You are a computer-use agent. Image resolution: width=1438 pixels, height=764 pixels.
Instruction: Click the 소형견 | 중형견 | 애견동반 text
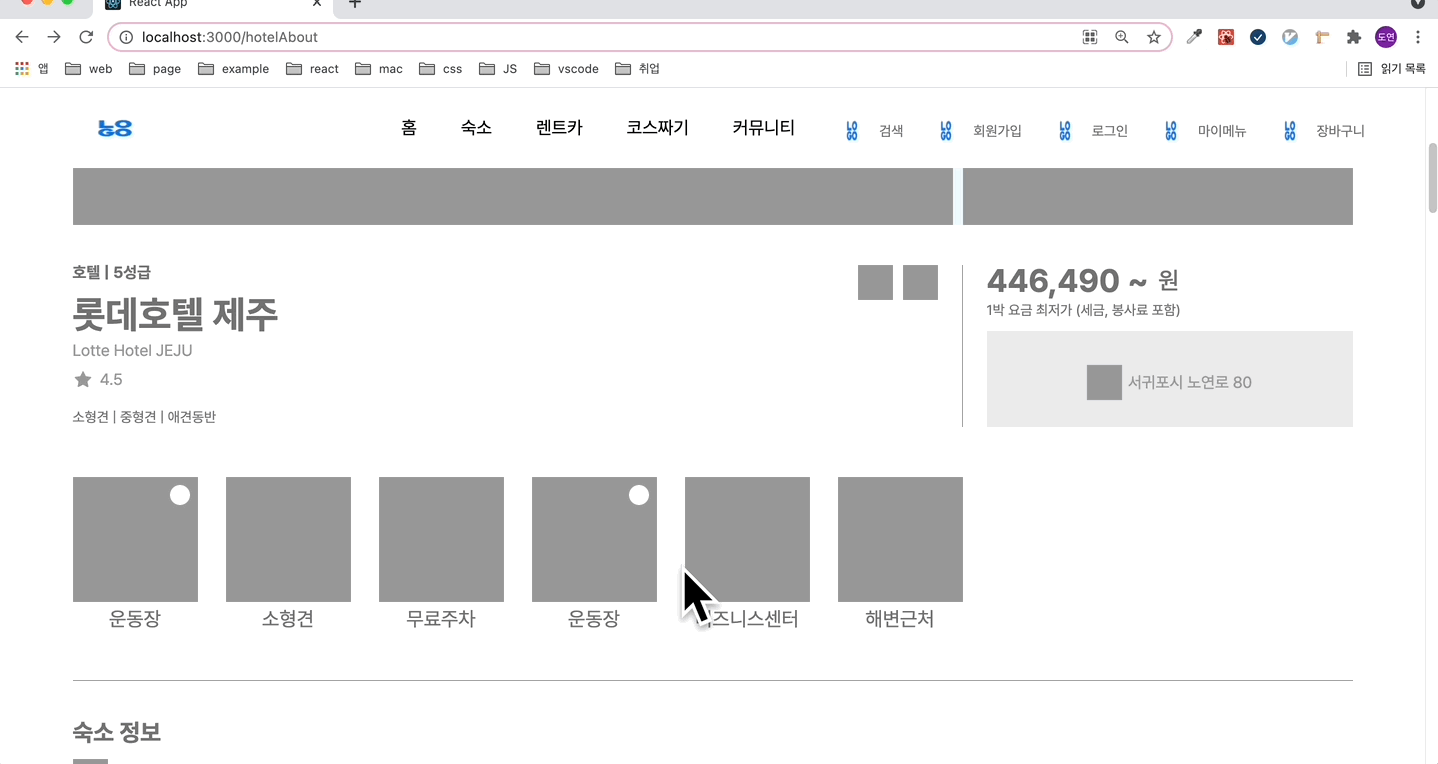(x=144, y=417)
